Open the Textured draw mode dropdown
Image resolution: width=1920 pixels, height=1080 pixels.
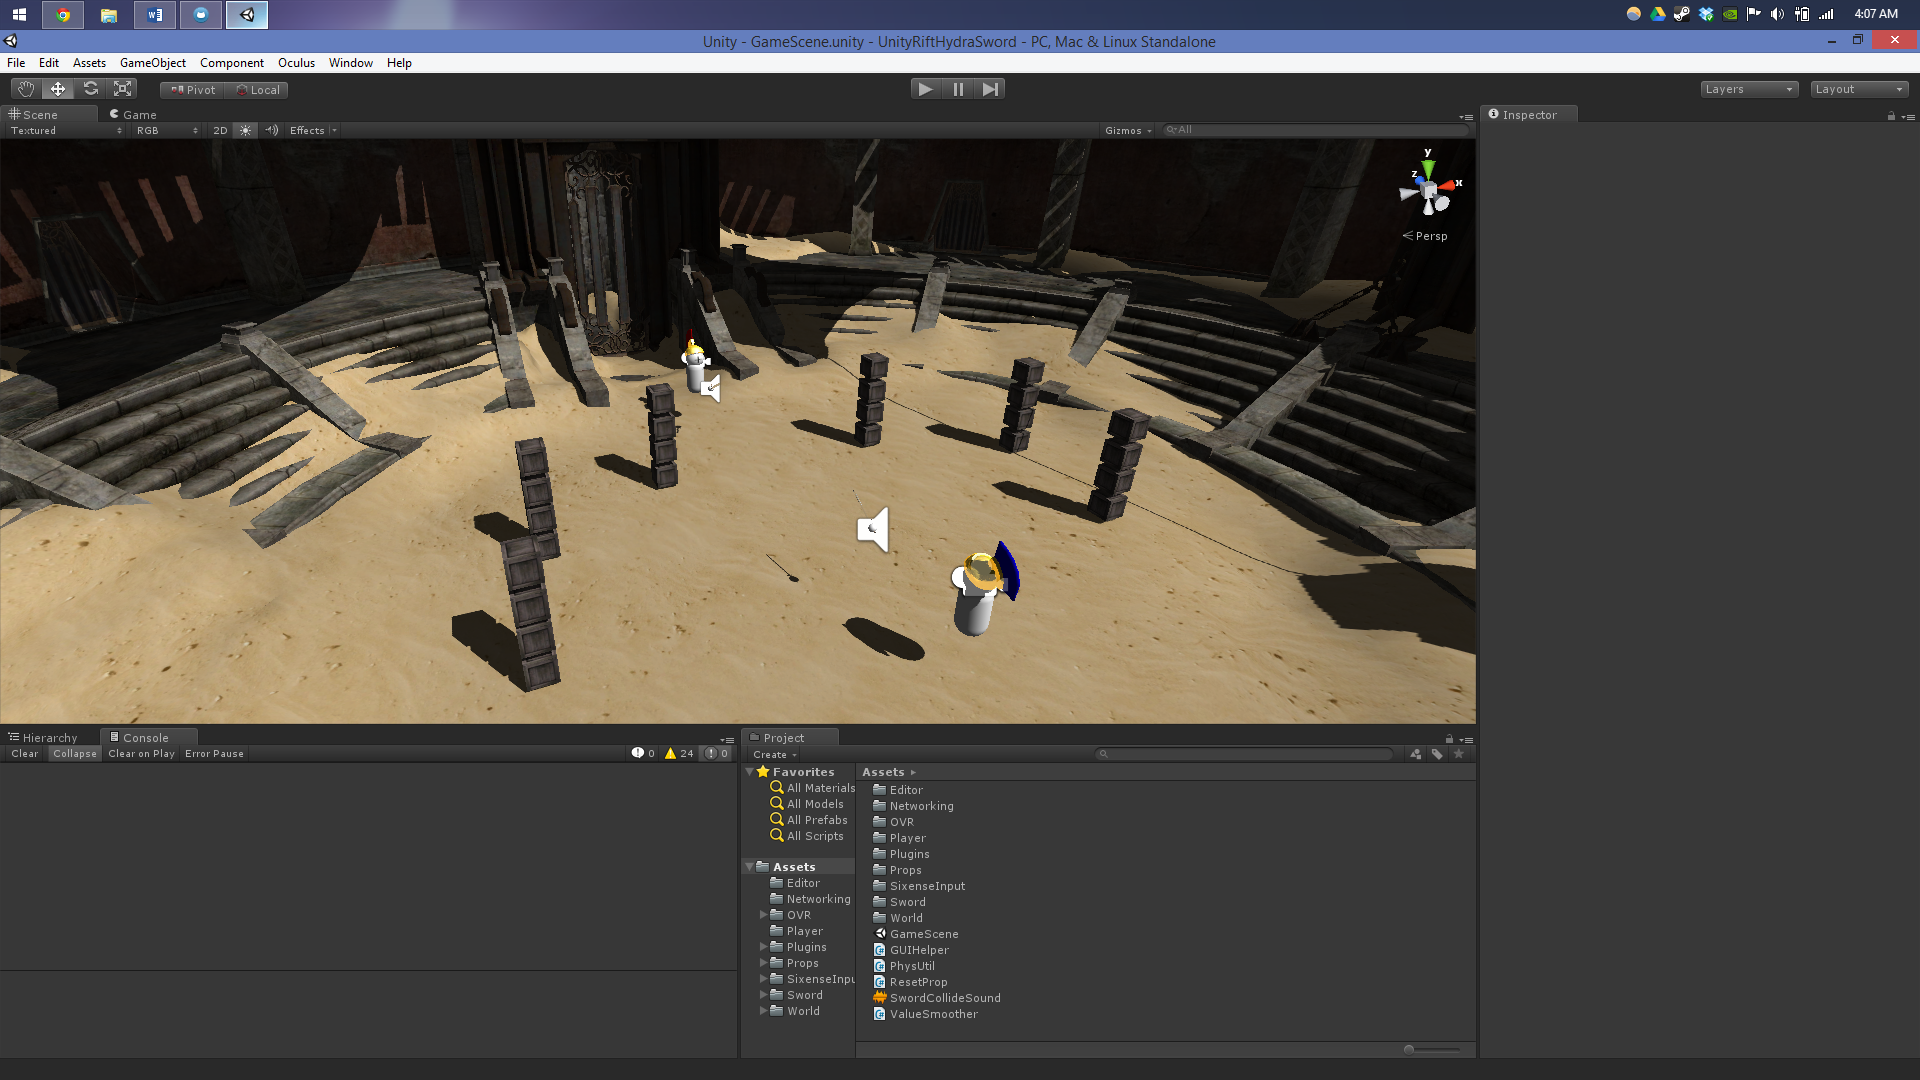[x=66, y=131]
